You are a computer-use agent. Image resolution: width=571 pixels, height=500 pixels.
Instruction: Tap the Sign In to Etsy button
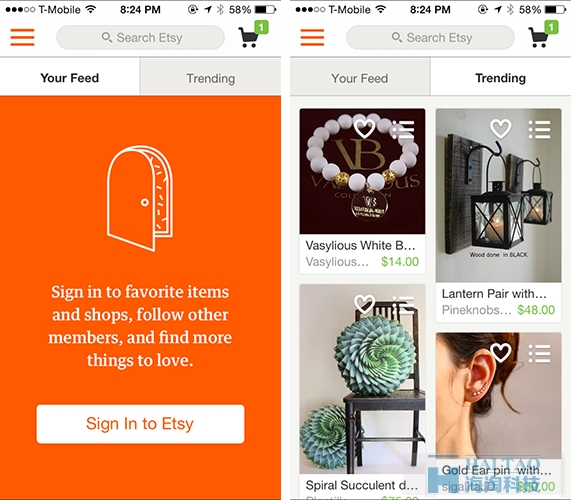(140, 424)
